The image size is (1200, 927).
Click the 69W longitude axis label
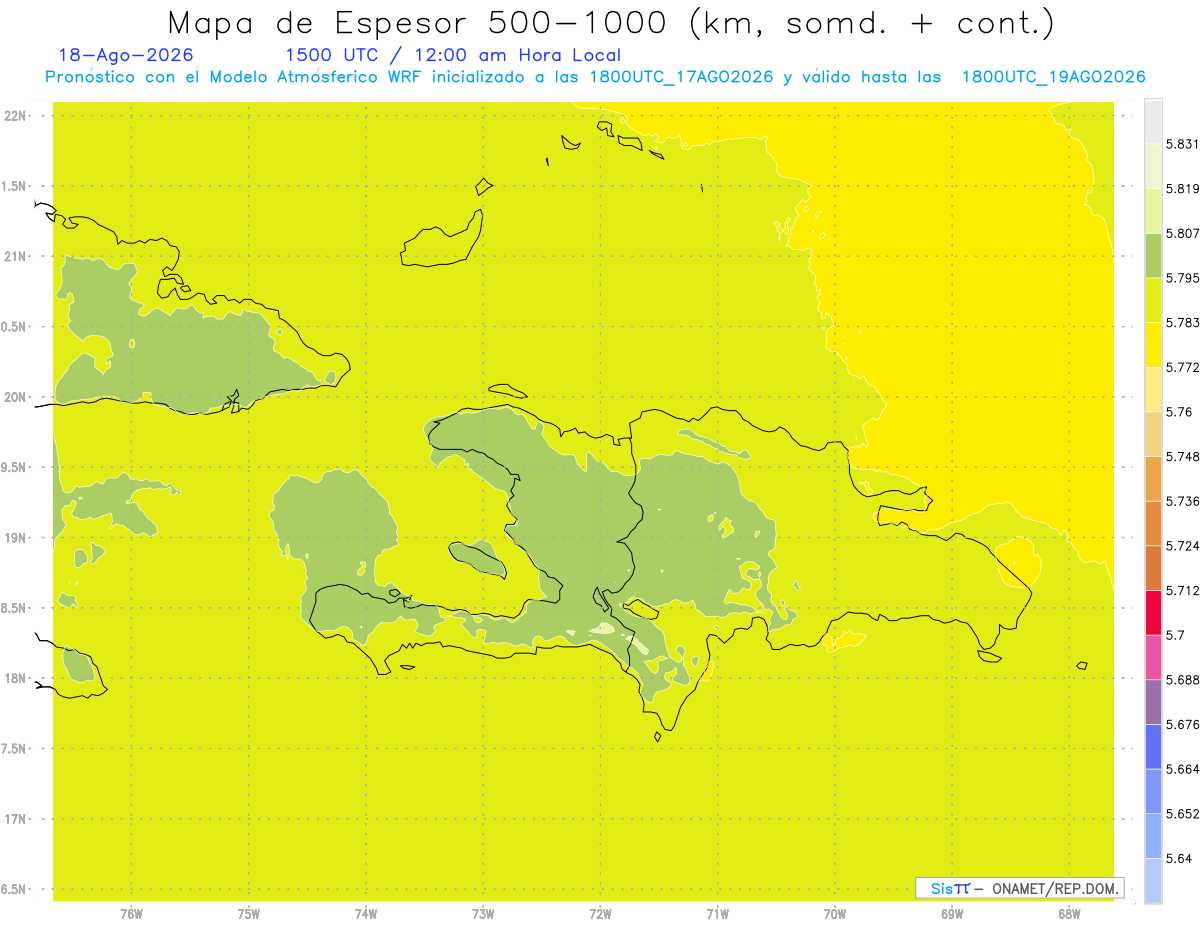pos(952,913)
